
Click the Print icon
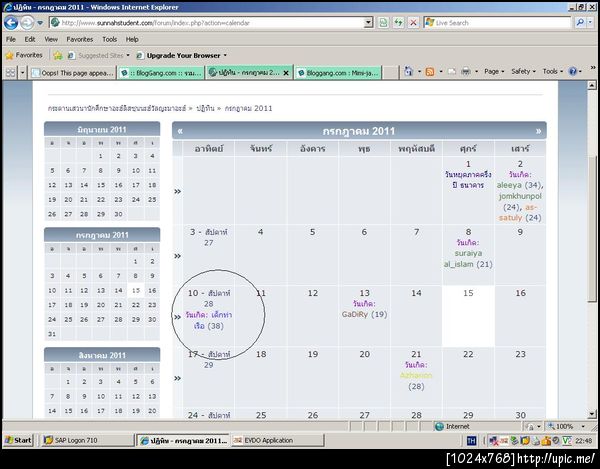pos(466,71)
